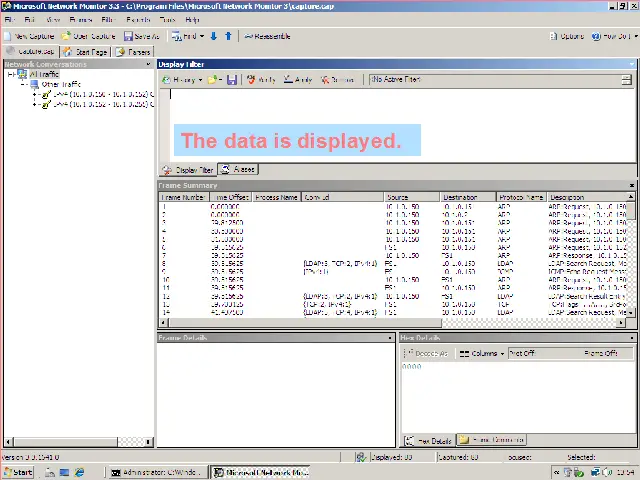
Task: Click the Destination column header
Action: [x=468, y=197]
